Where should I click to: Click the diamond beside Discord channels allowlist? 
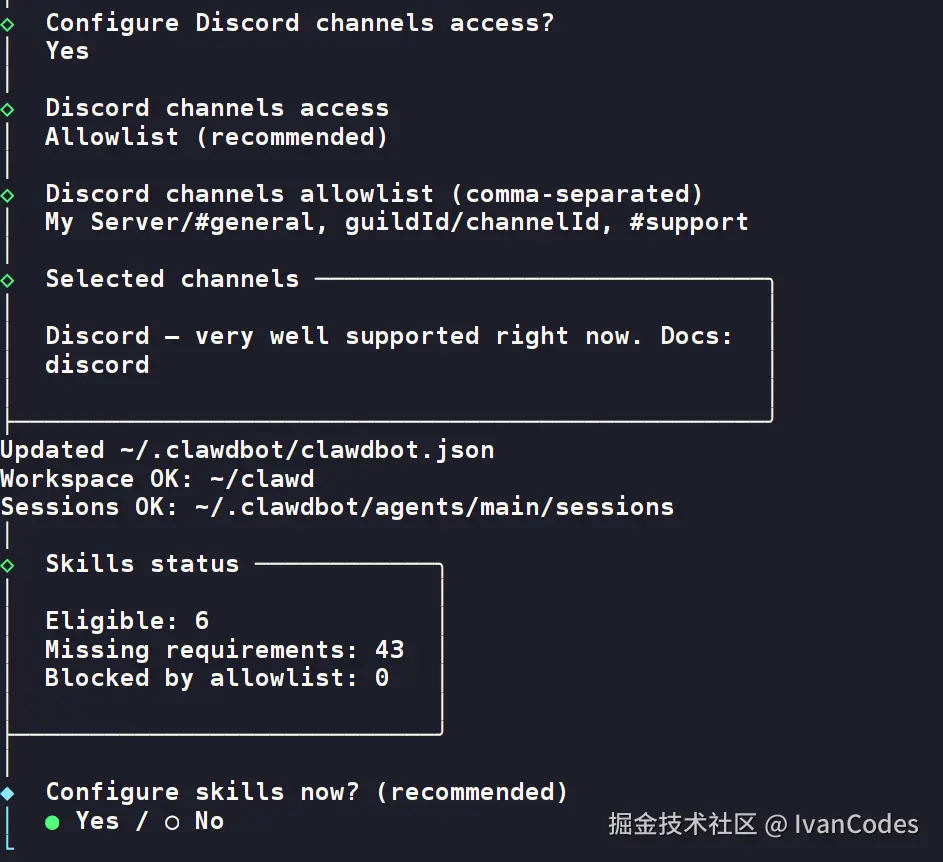(x=8, y=194)
